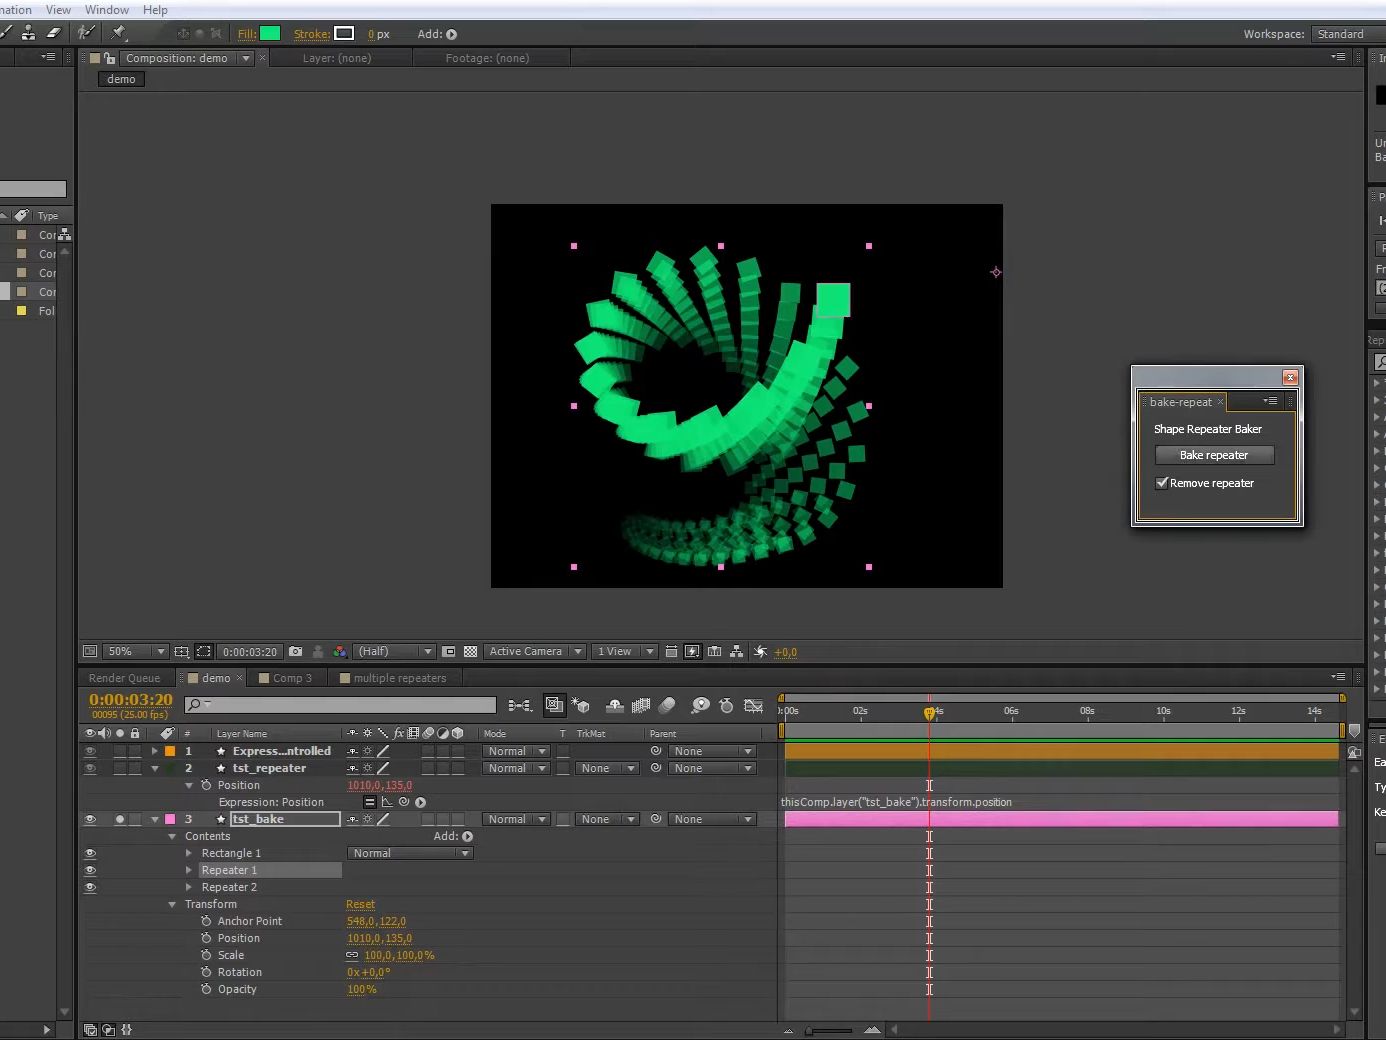Toggle visibility of Repeater 1

tap(90, 870)
